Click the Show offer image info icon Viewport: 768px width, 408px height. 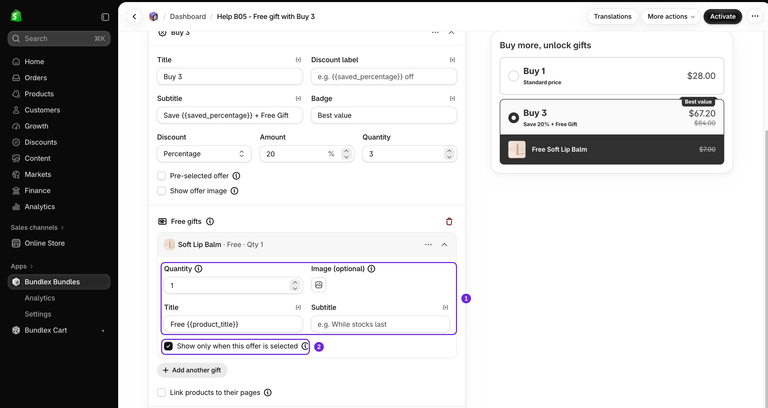pos(235,191)
